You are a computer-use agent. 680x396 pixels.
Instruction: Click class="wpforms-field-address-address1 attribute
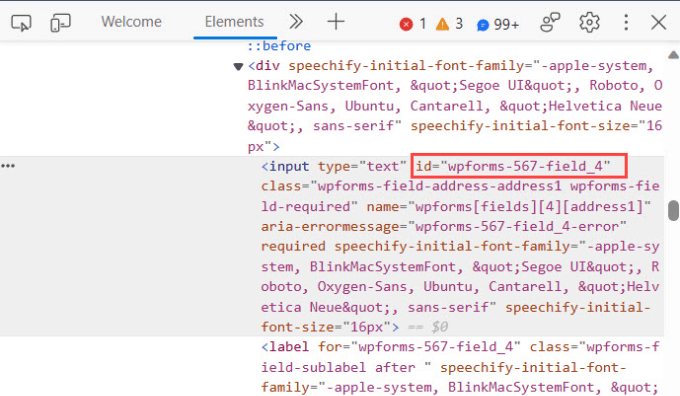tap(411, 186)
